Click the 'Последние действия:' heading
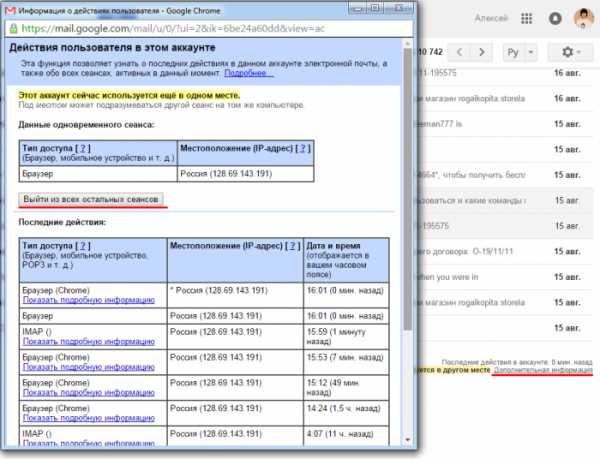The image size is (600, 459). pyautogui.click(x=62, y=222)
